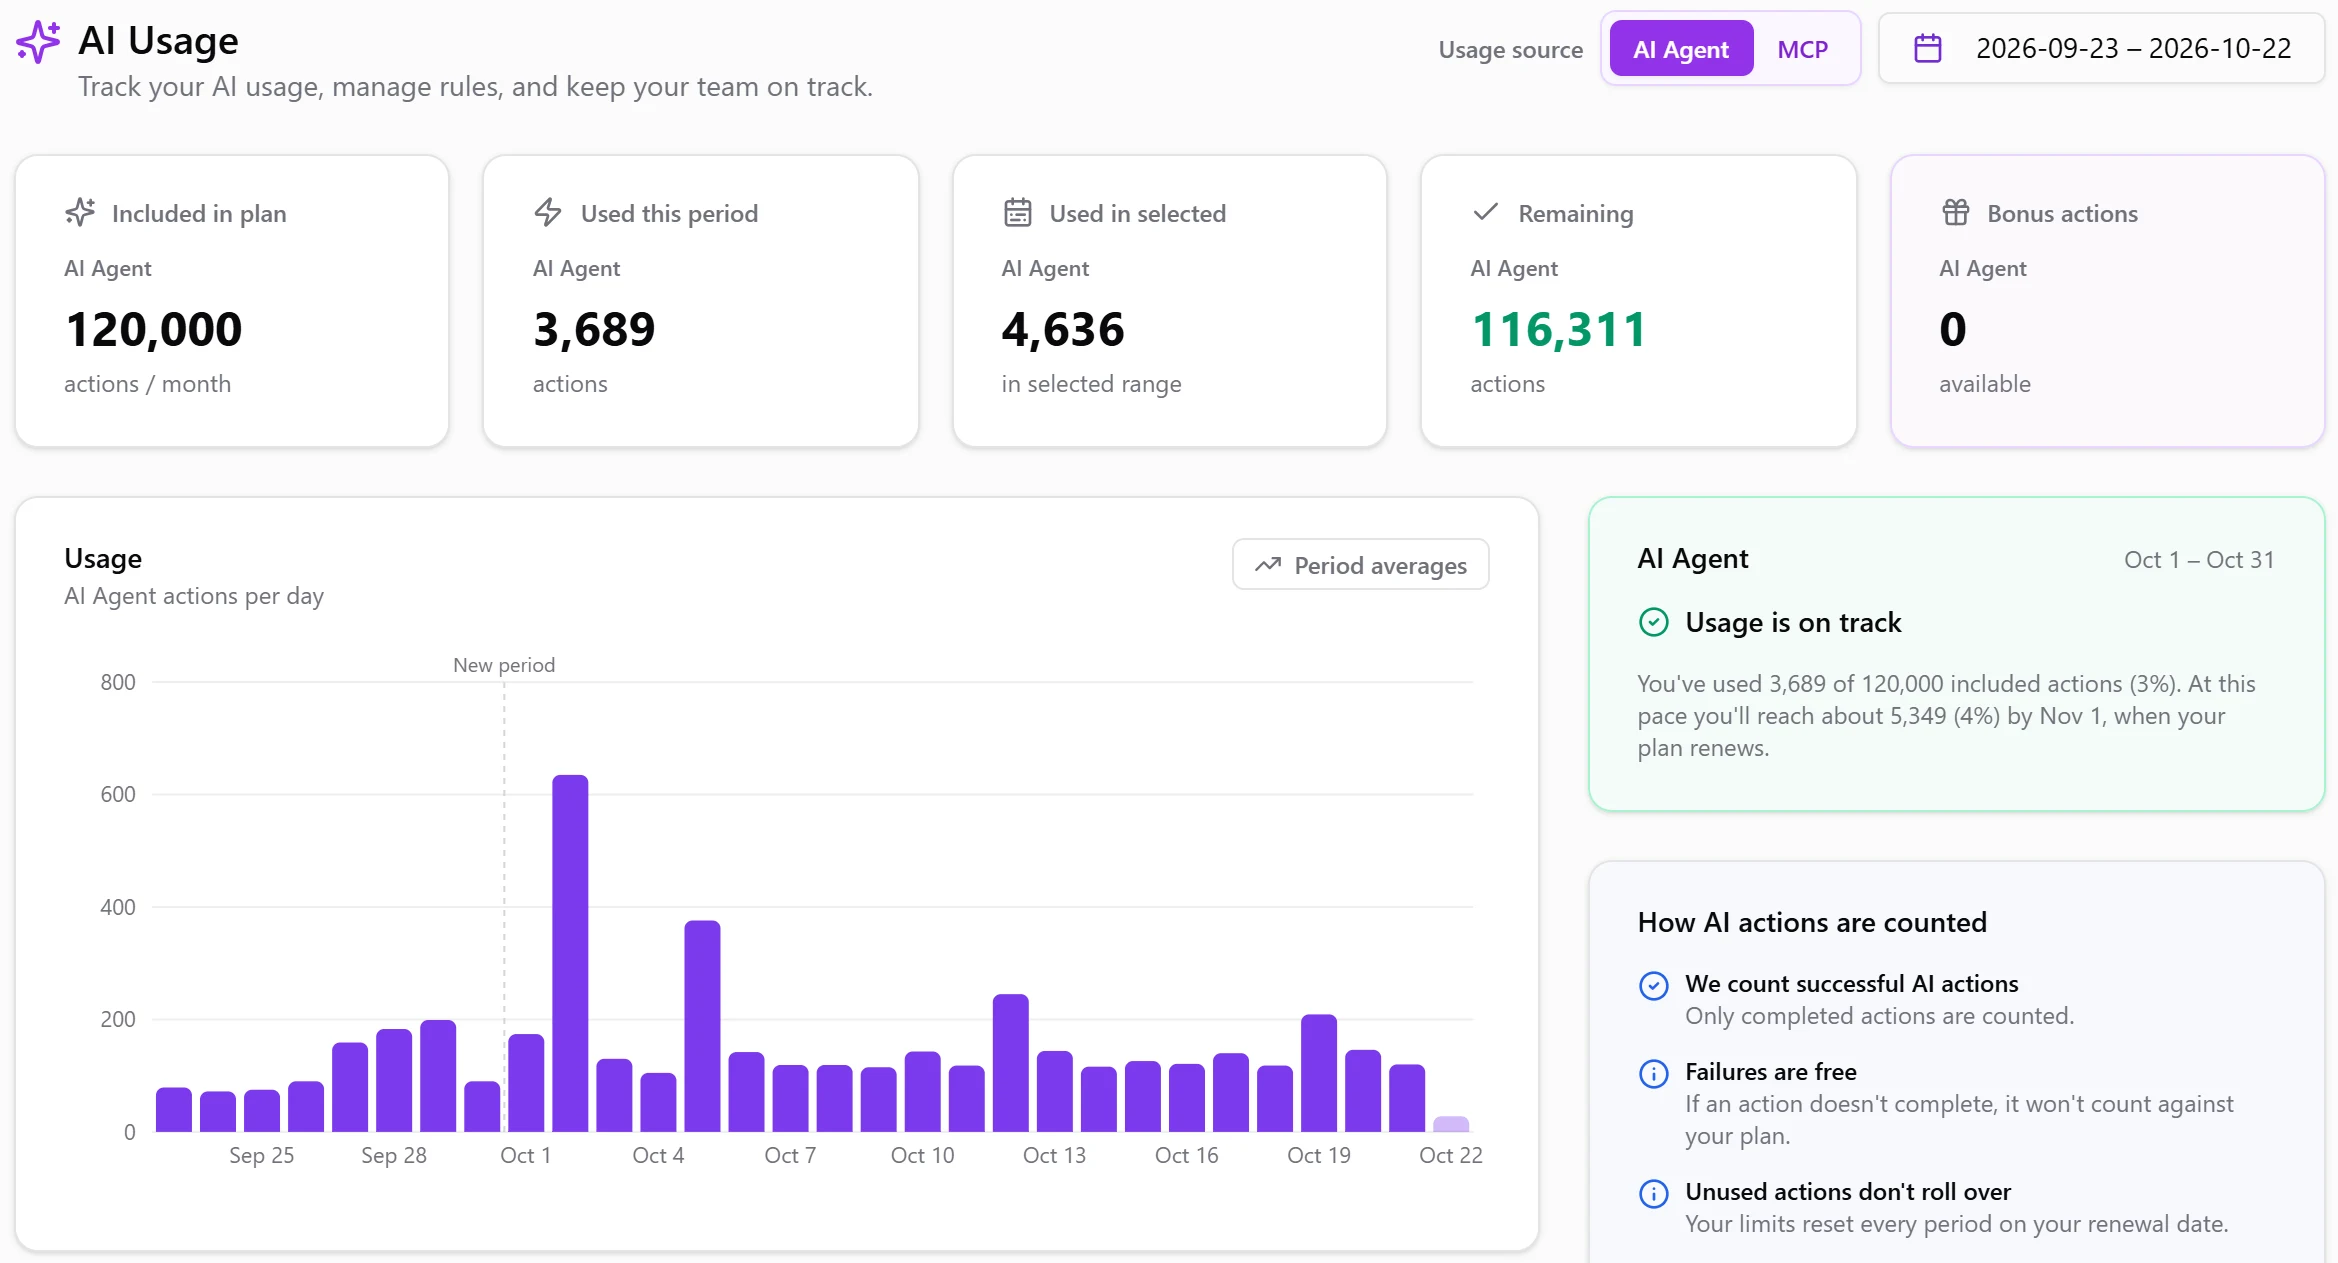Click the 800 y-axis label

click(x=118, y=682)
